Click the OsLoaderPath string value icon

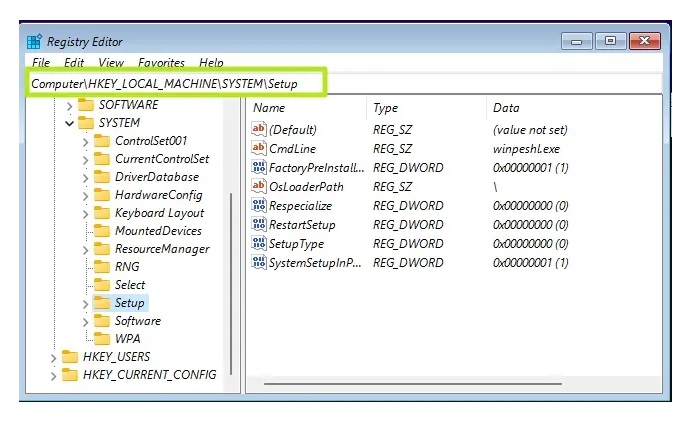[x=259, y=186]
